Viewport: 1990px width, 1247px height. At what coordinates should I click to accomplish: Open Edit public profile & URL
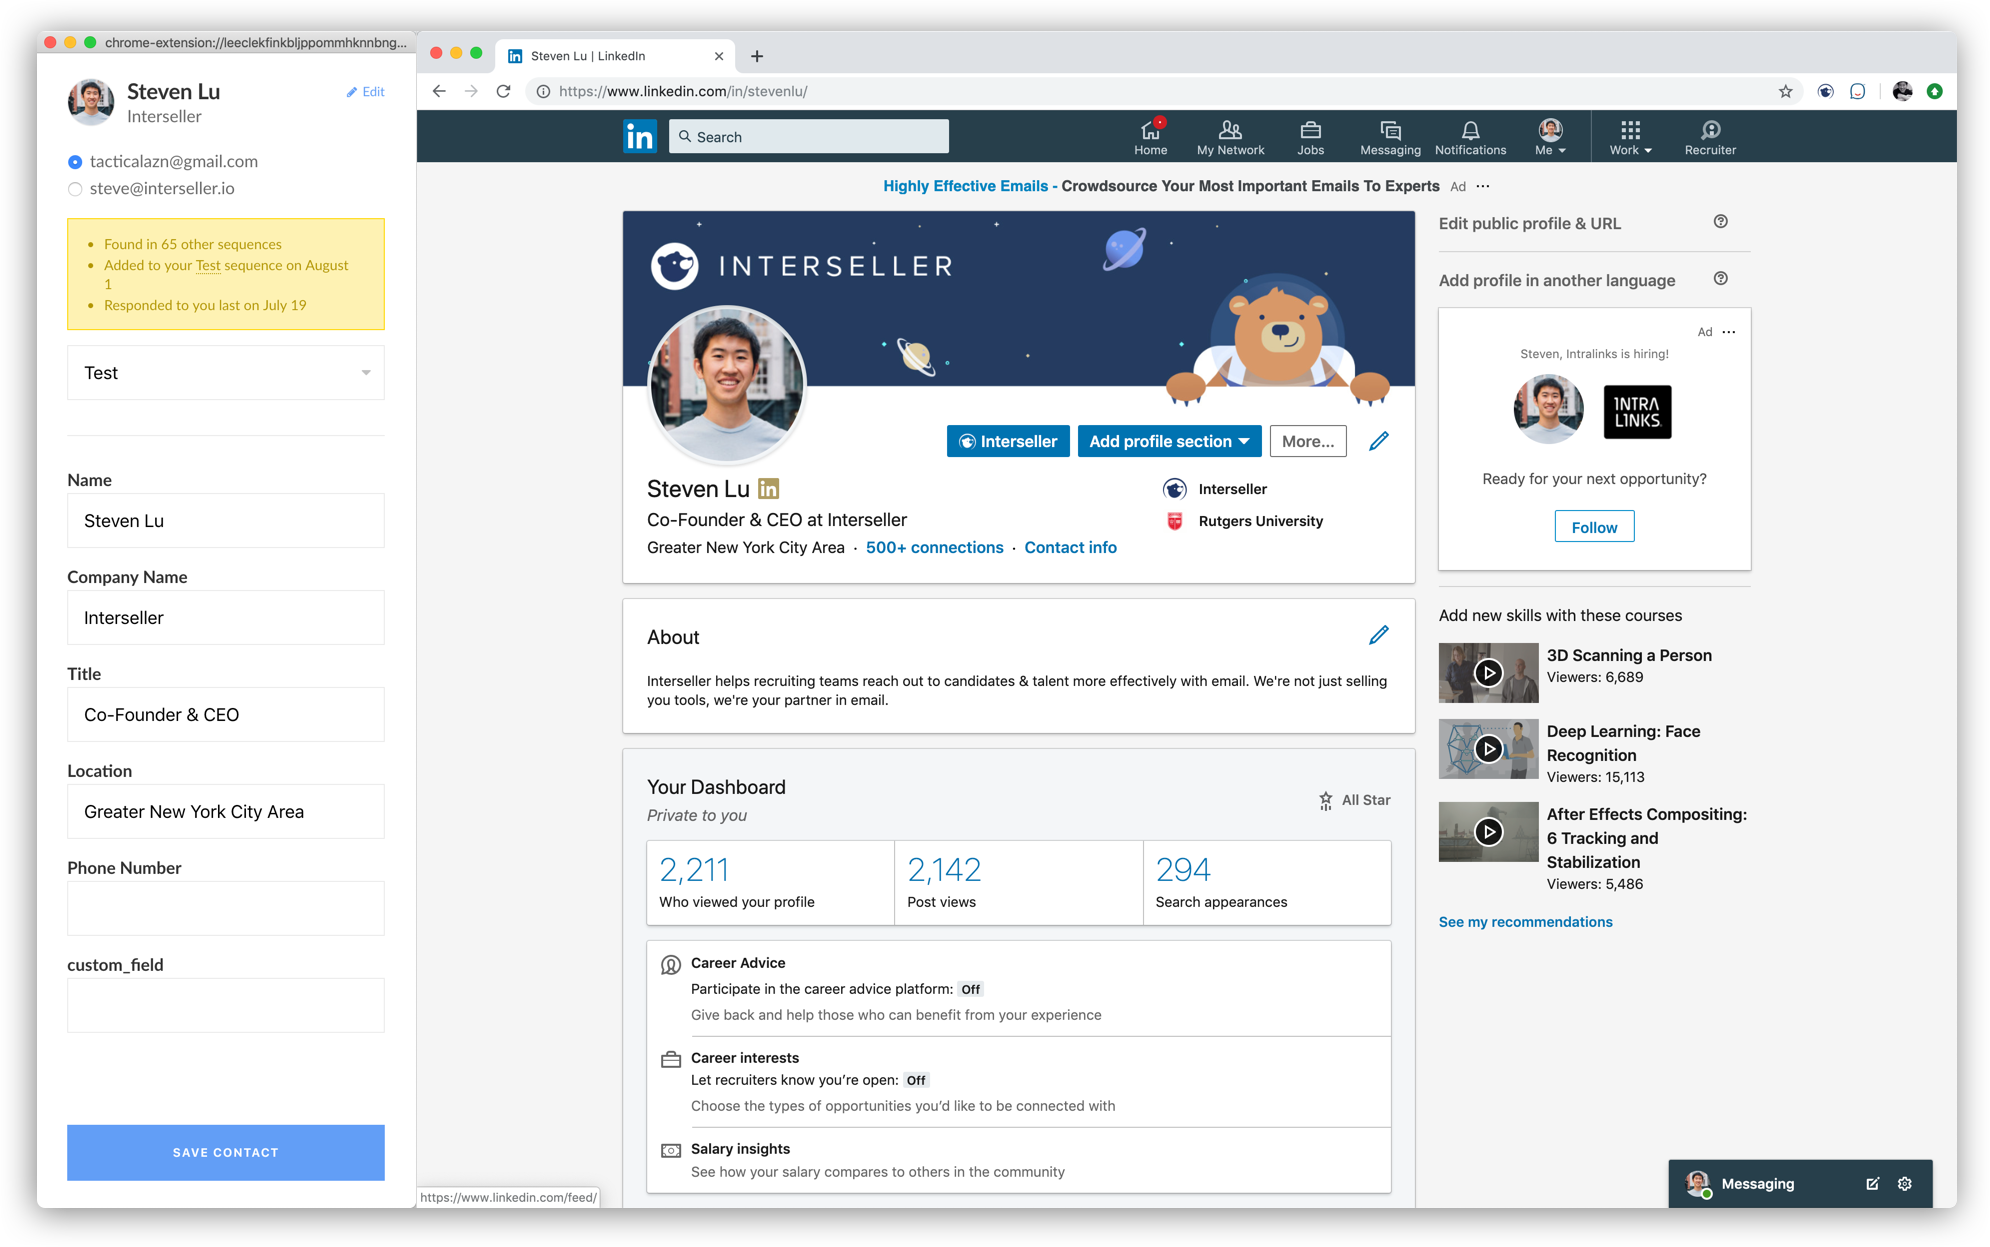(x=1529, y=223)
